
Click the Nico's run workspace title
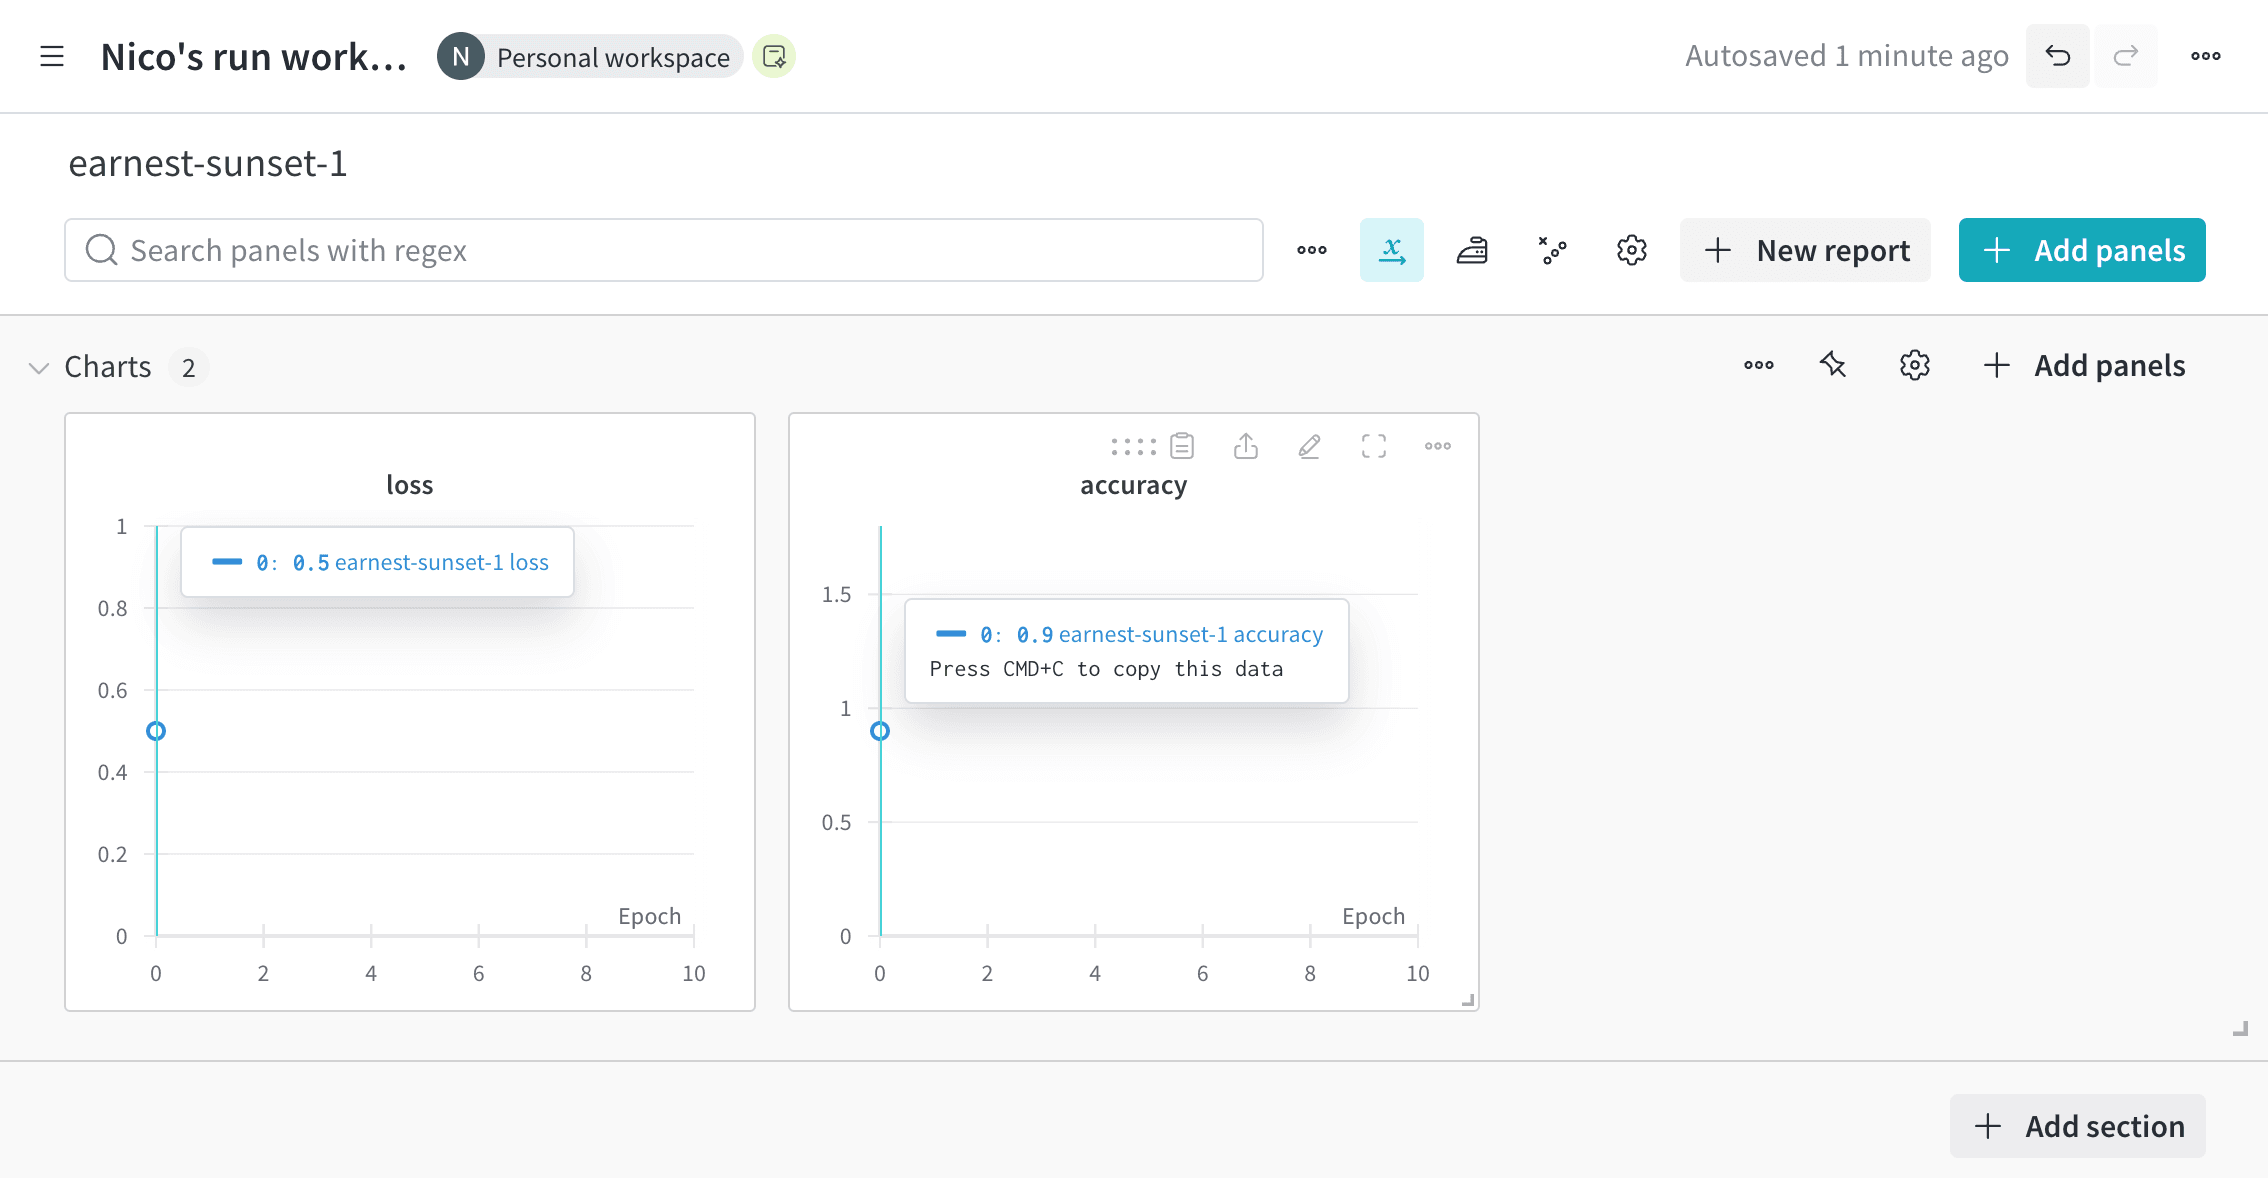(254, 57)
